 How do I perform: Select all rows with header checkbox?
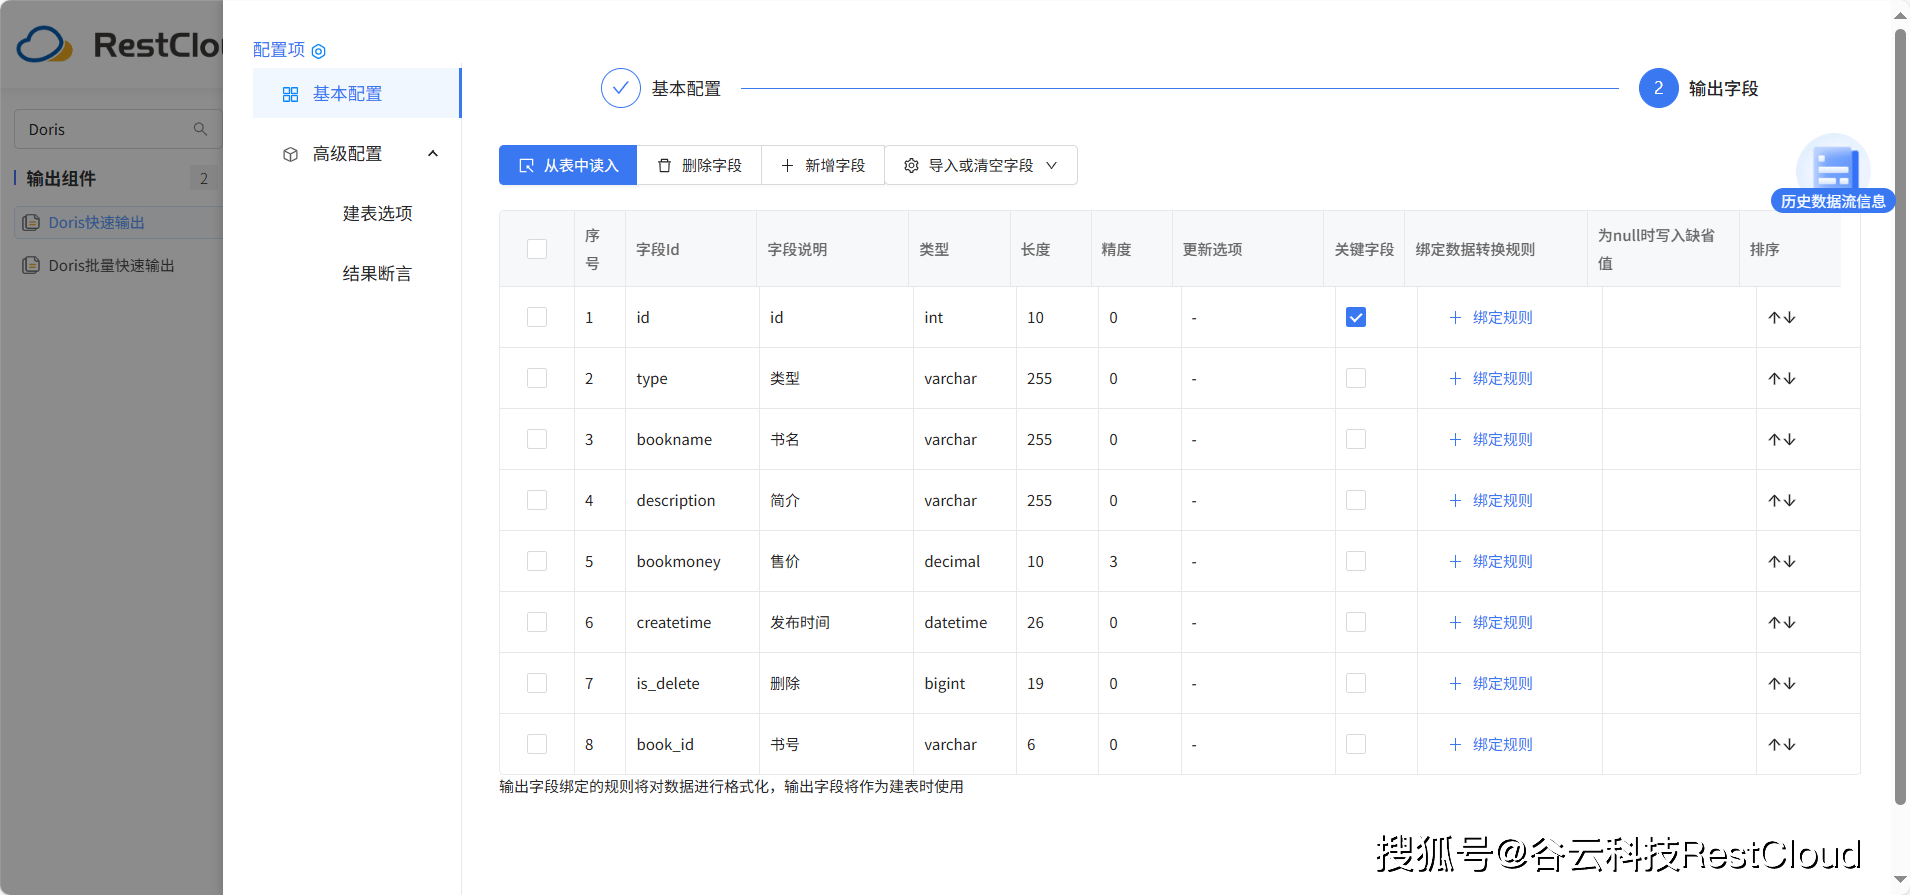[537, 249]
